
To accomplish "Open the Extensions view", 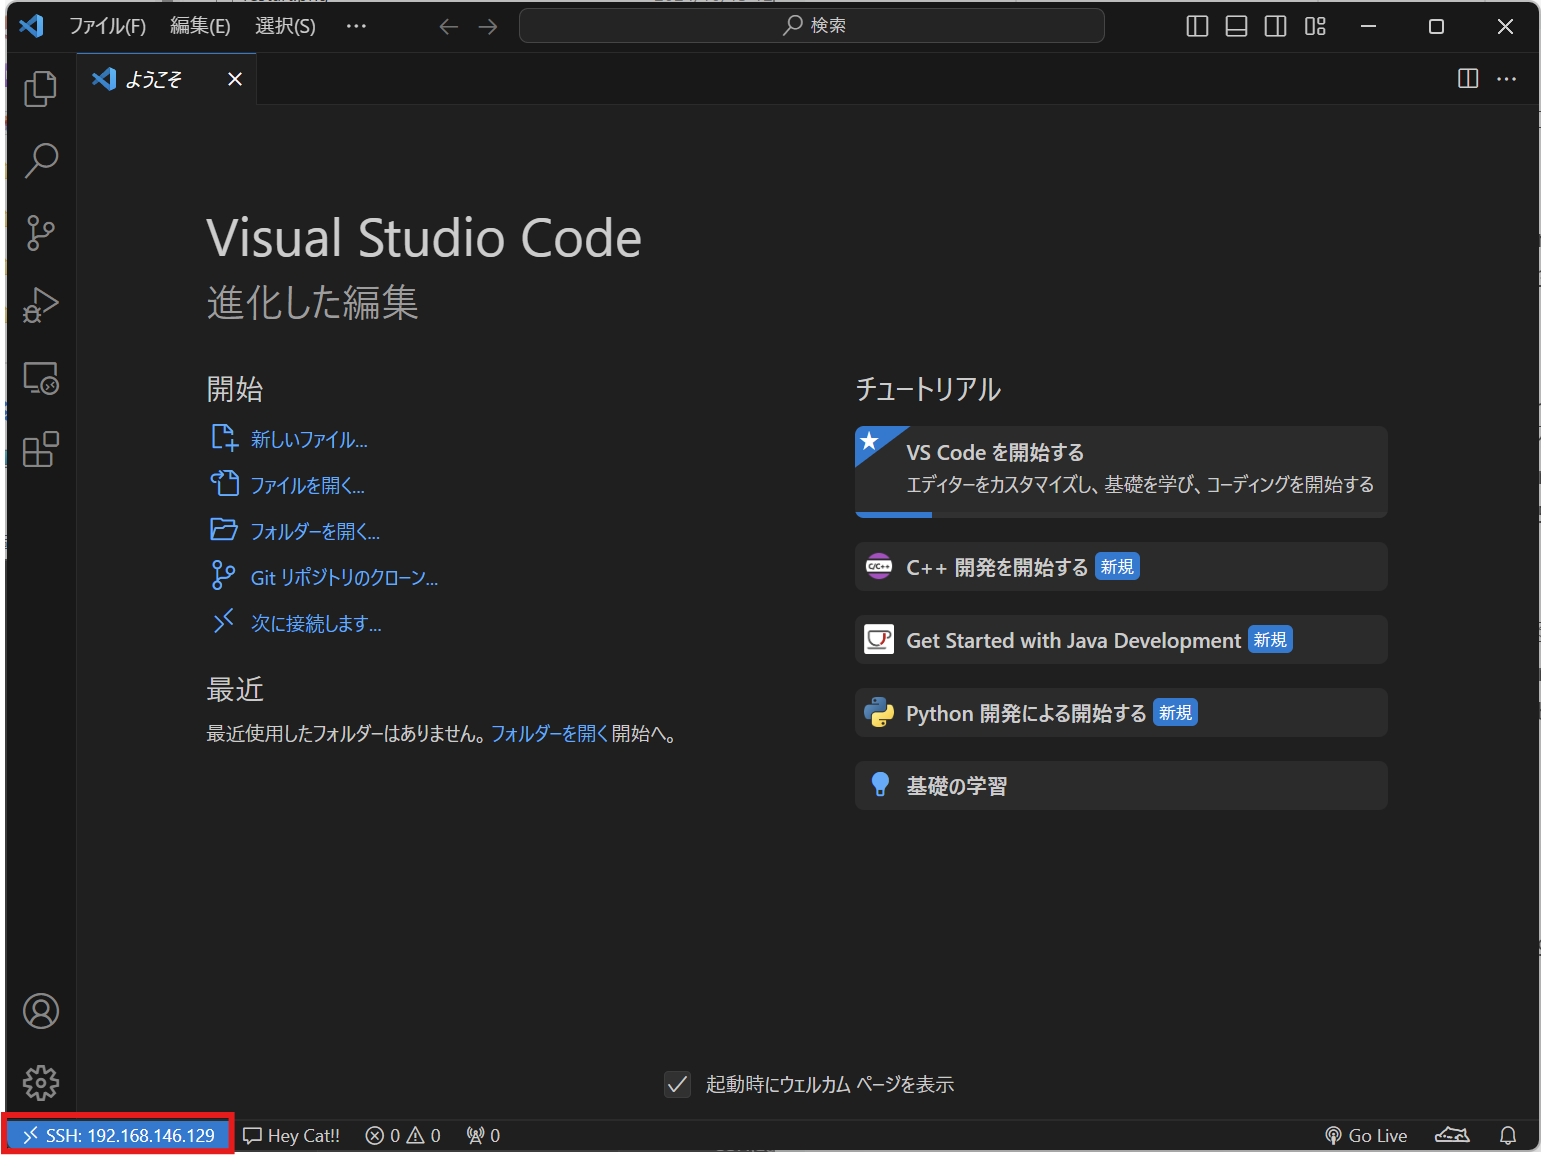I will (41, 449).
